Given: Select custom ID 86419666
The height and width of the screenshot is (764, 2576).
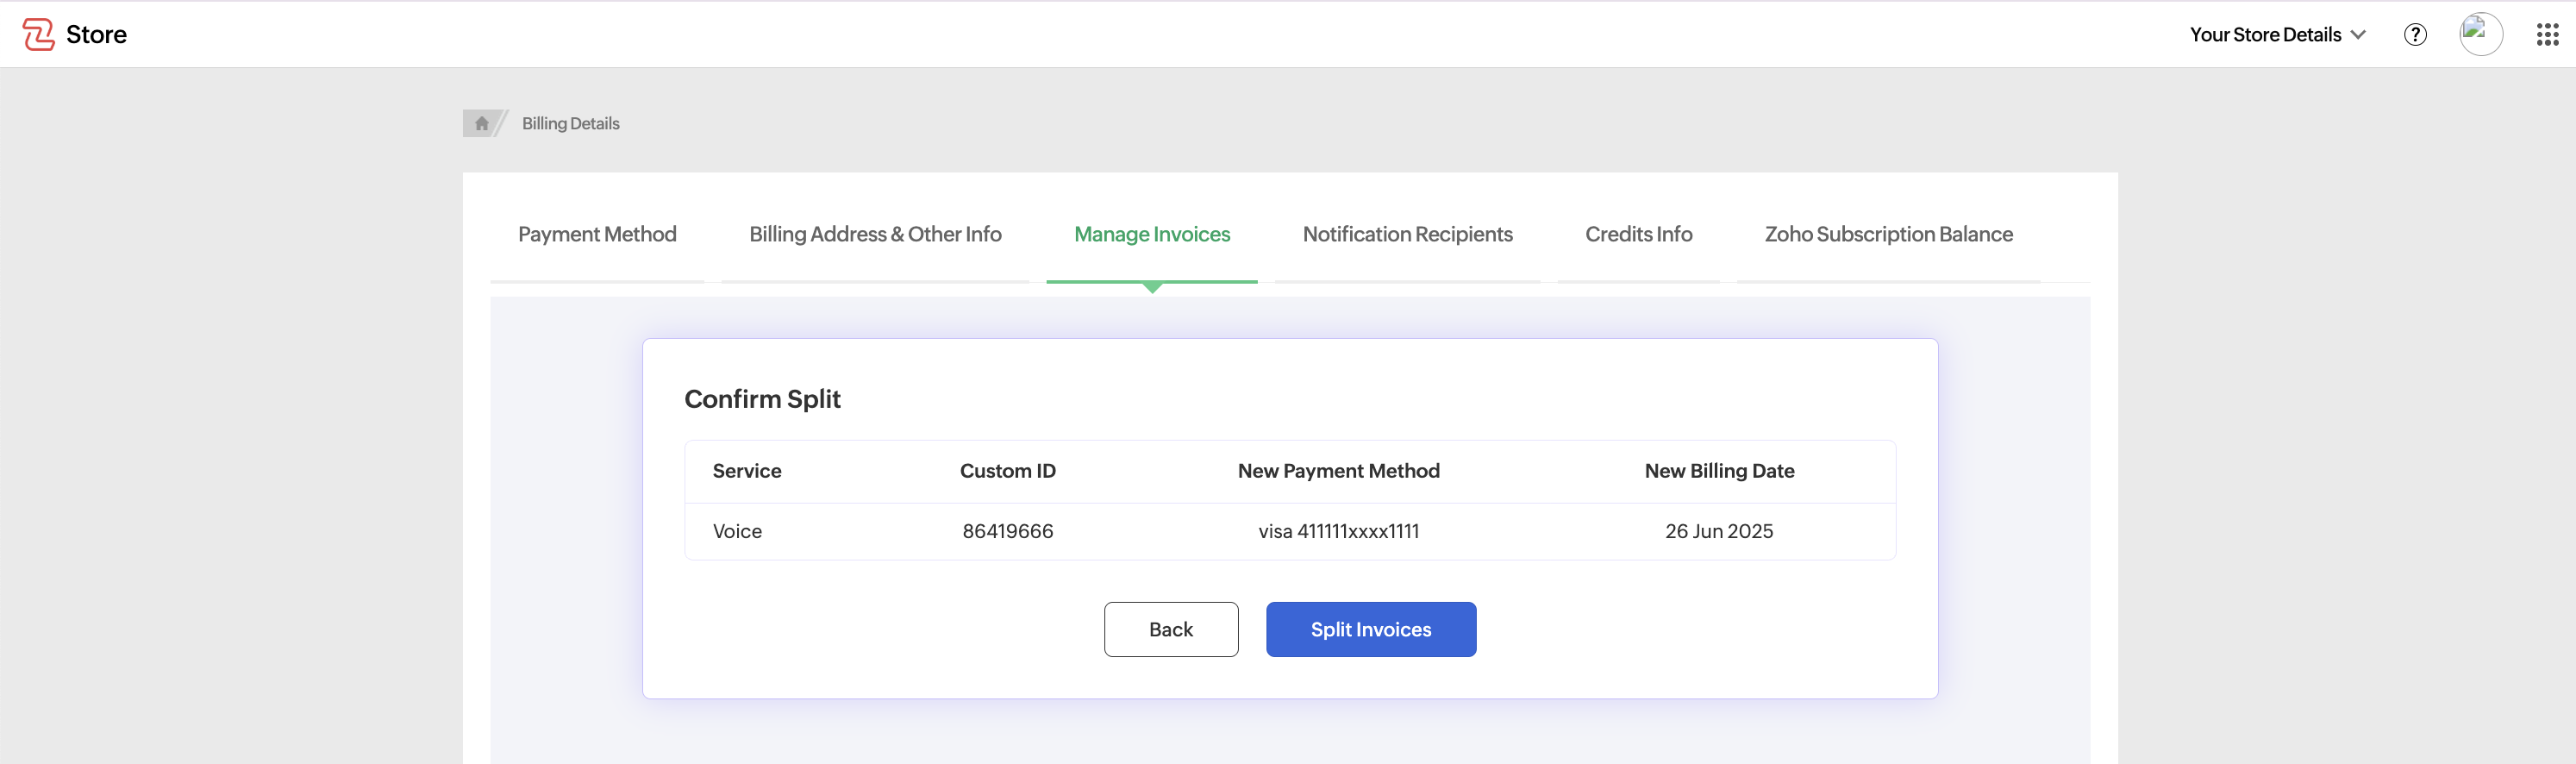Looking at the screenshot, I should click(x=1007, y=531).
